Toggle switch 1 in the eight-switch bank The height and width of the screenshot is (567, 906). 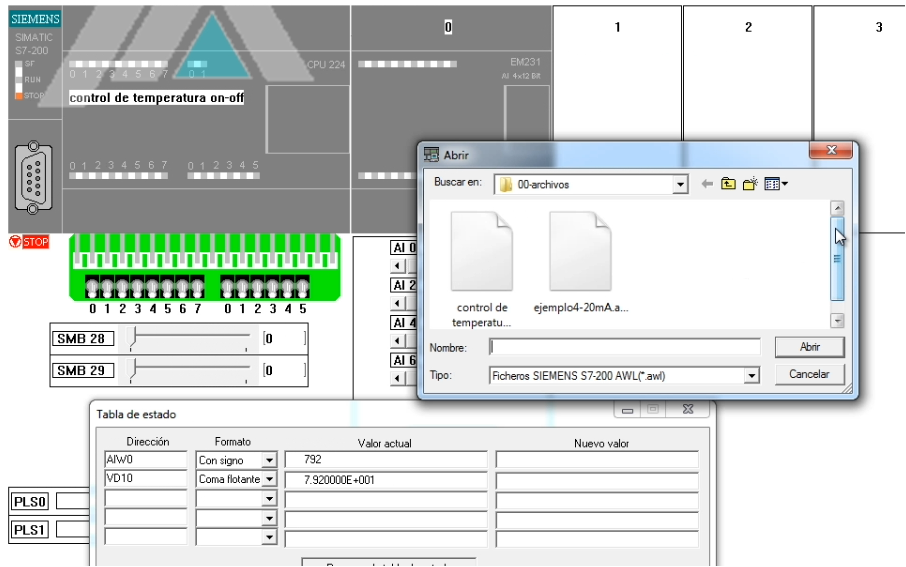pyautogui.click(x=107, y=287)
